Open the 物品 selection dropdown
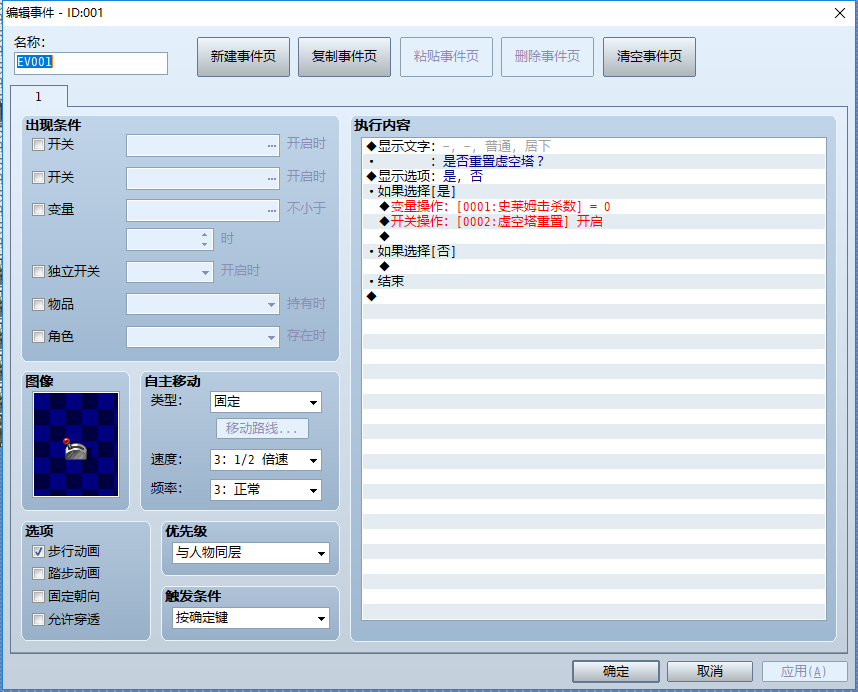The width and height of the screenshot is (858, 692). 203,304
